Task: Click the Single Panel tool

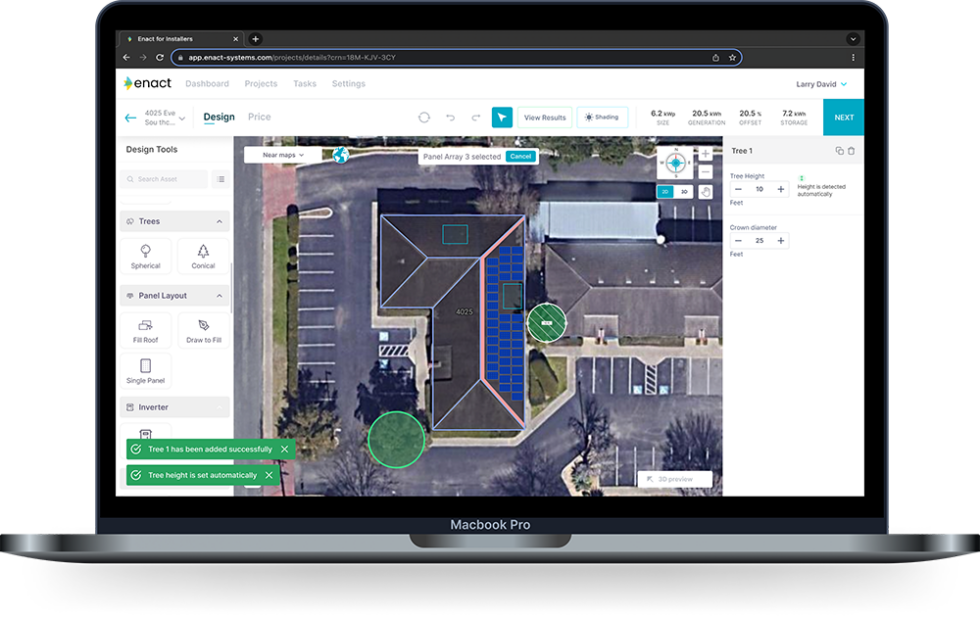Action: [145, 371]
